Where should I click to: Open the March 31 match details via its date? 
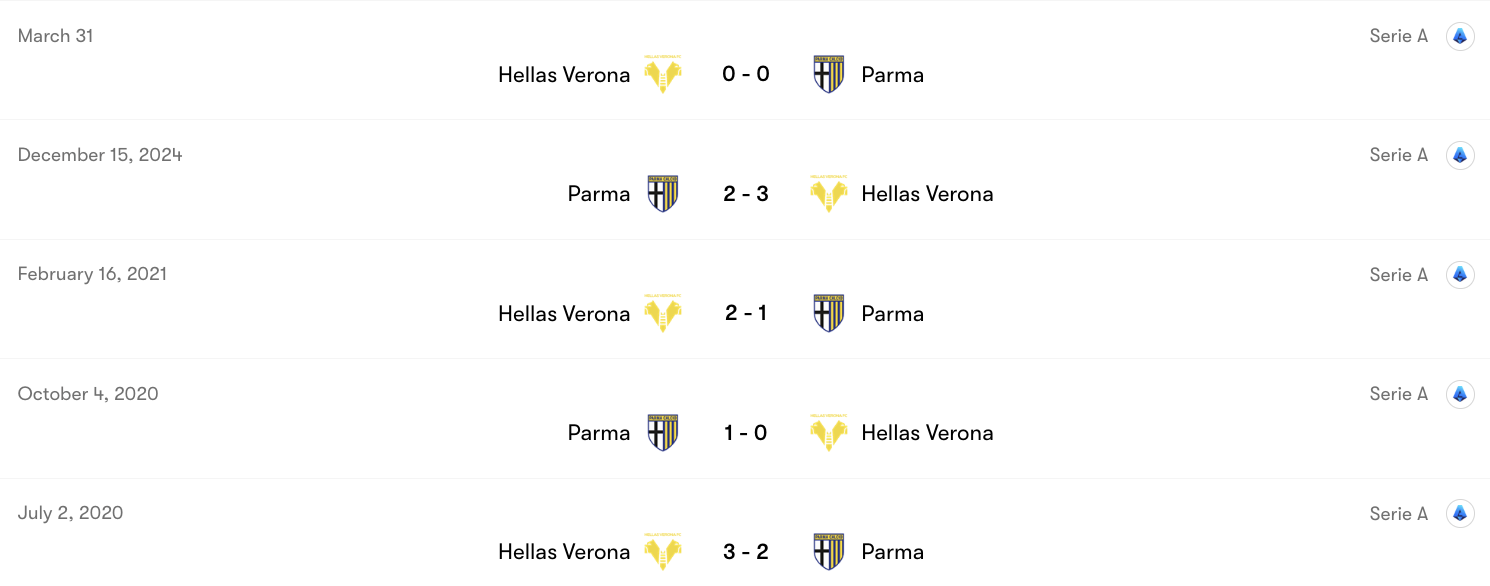tap(54, 35)
